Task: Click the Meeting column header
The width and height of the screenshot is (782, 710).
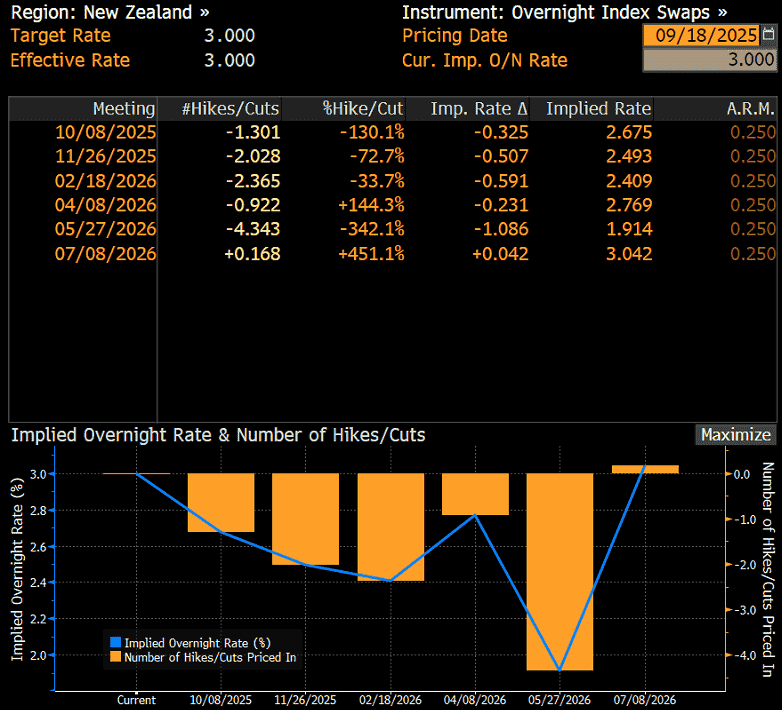Action: pos(123,108)
